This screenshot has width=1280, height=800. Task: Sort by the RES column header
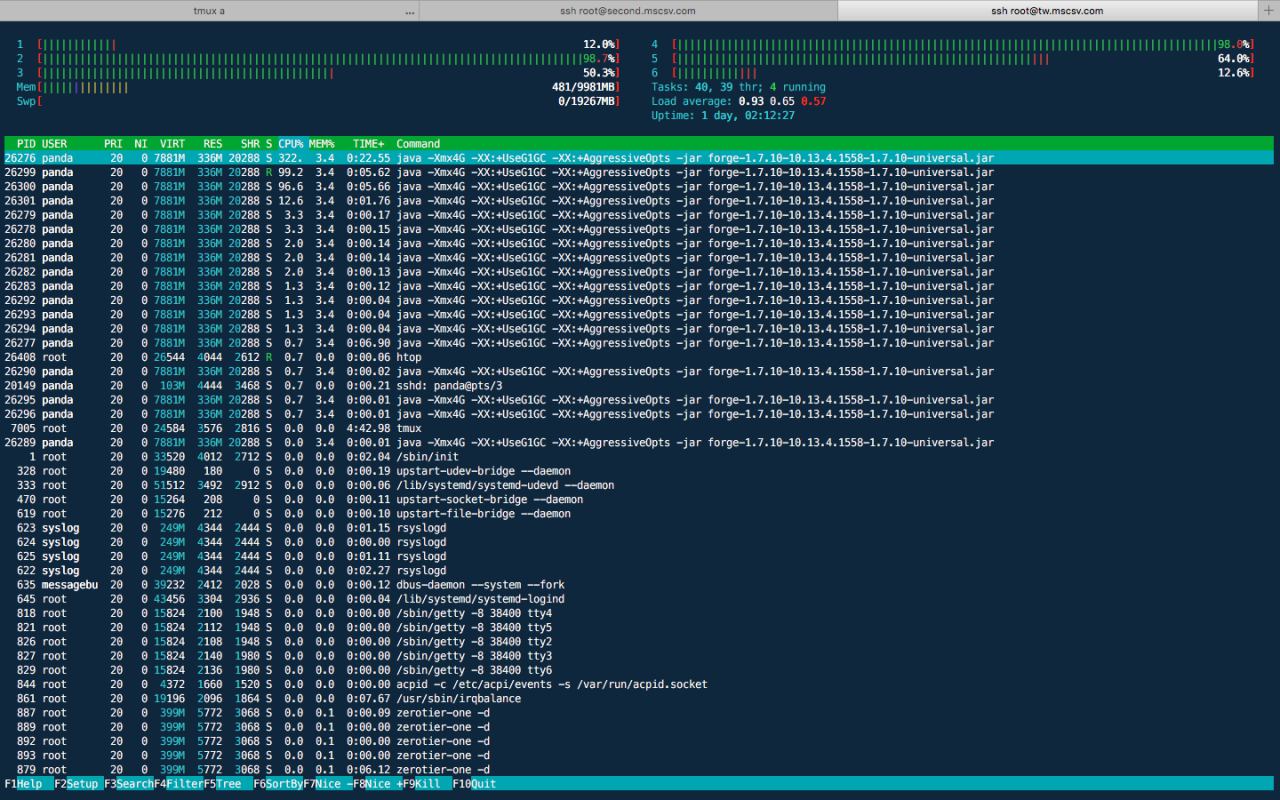[212, 144]
